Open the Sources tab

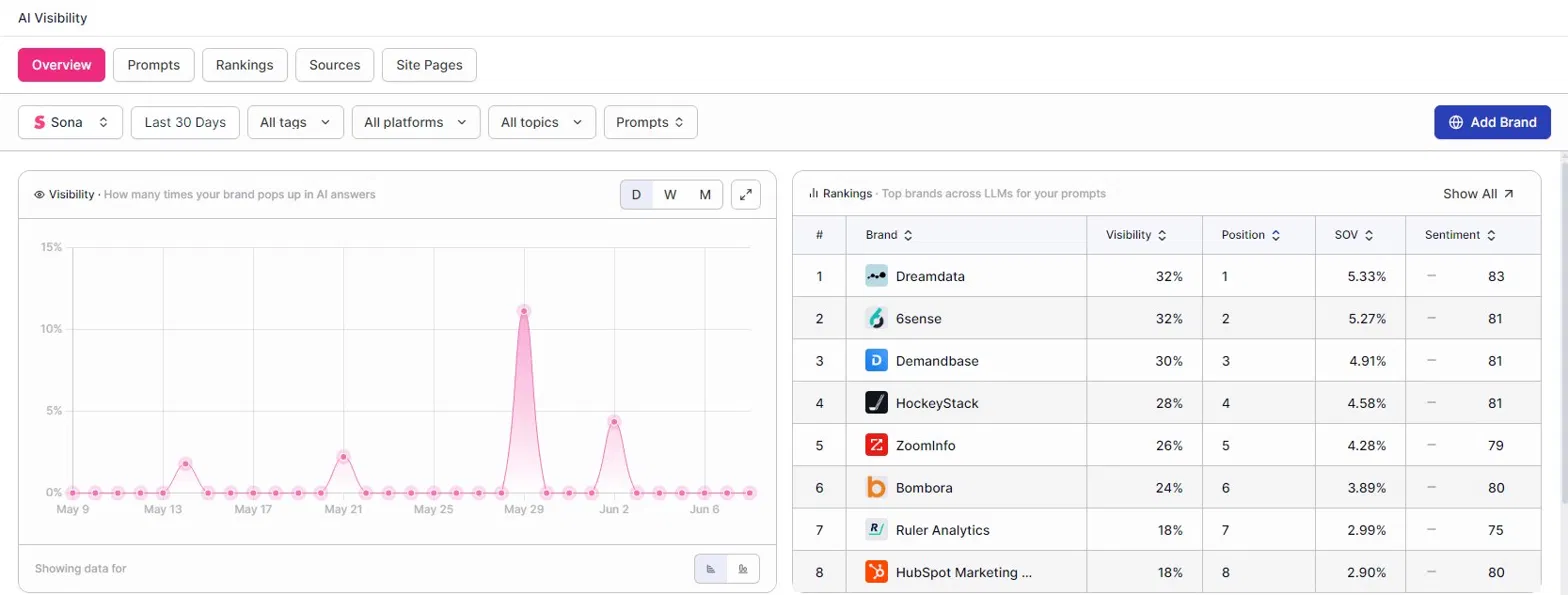click(334, 65)
